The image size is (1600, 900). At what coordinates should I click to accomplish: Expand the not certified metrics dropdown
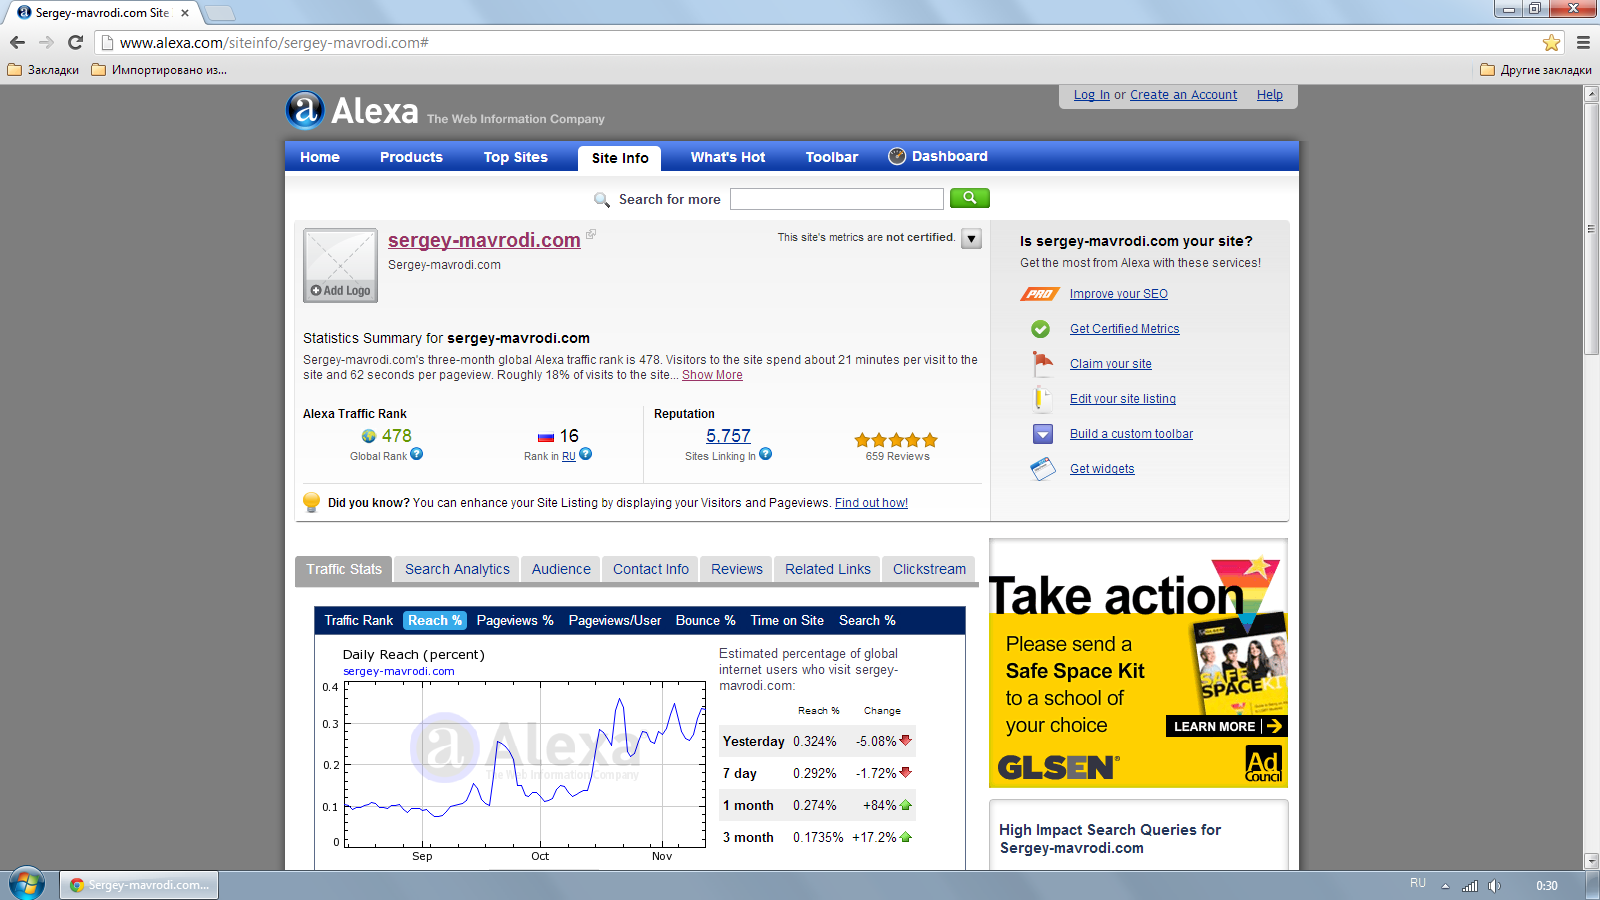(x=971, y=239)
